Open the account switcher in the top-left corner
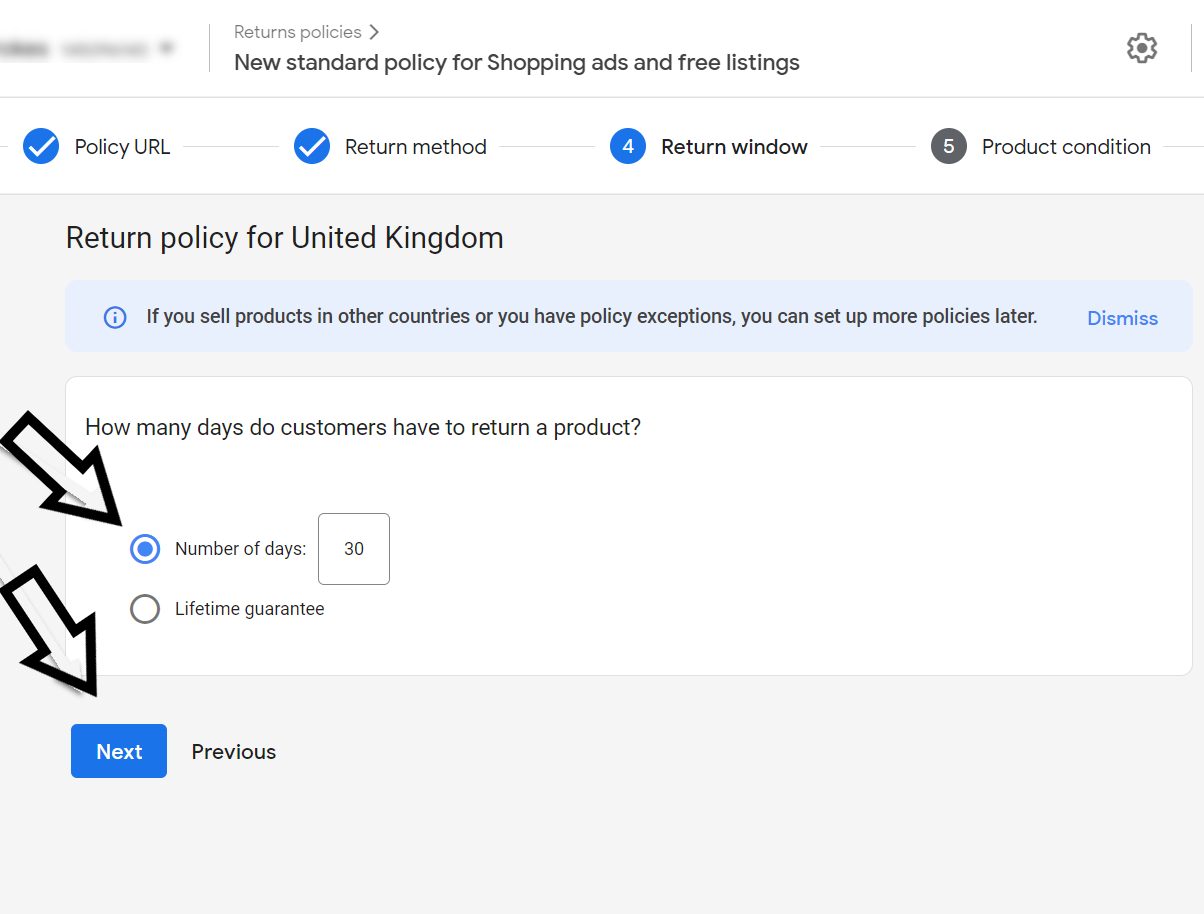1204x914 pixels. (90, 46)
